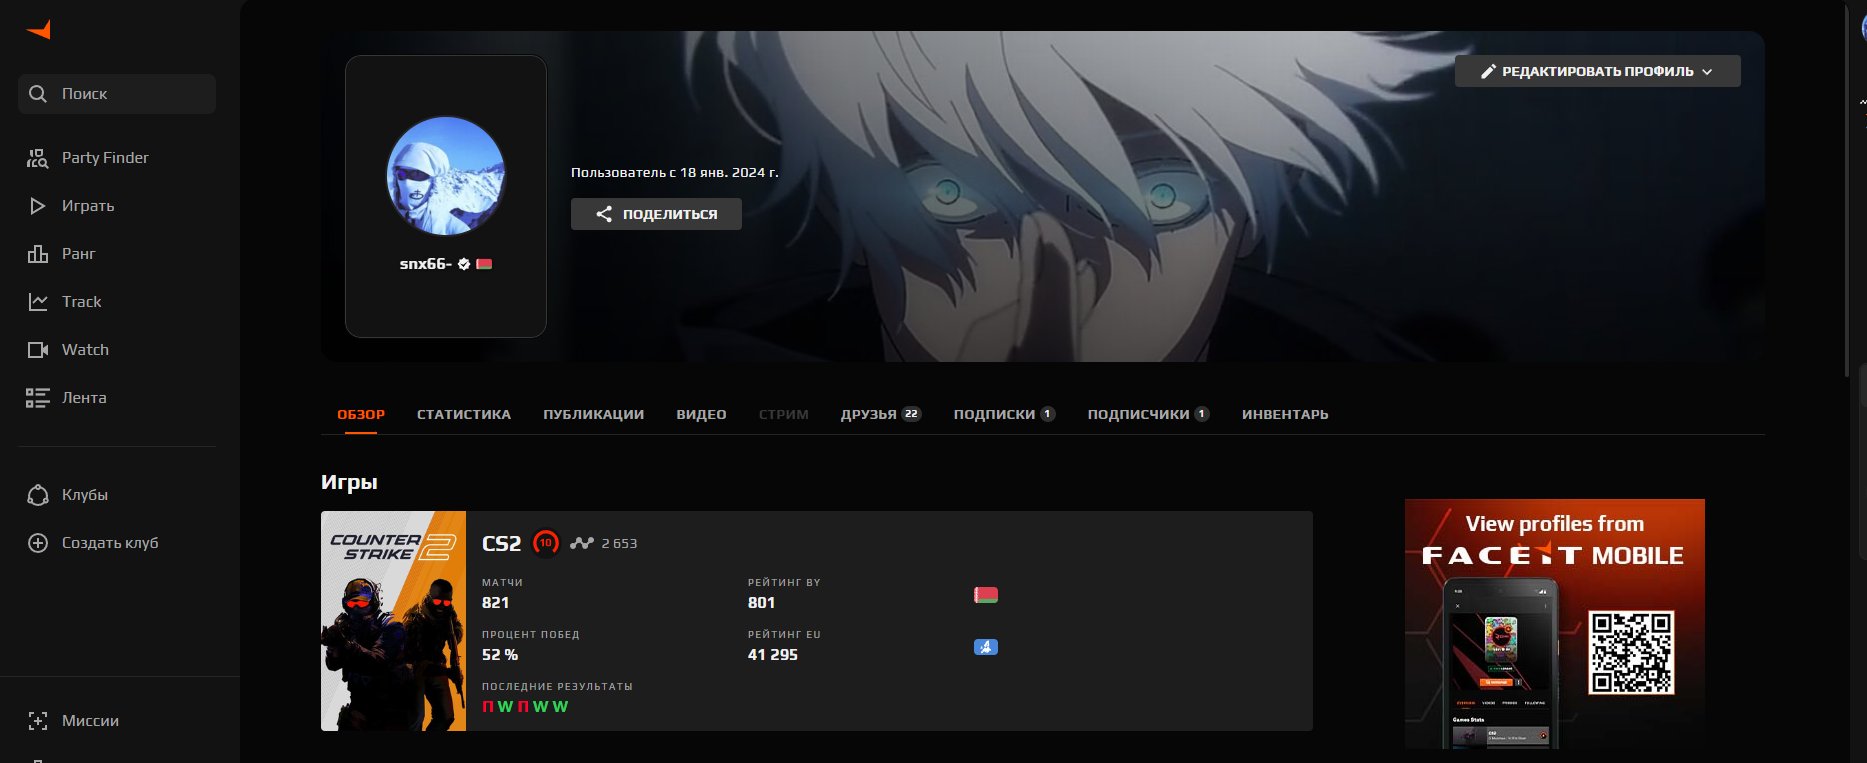Open Clubs icon in sidebar
The width and height of the screenshot is (1867, 763).
click(37, 495)
